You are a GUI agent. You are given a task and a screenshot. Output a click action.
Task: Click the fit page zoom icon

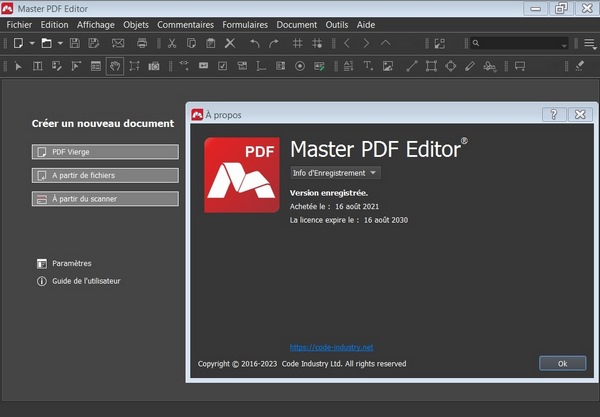(440, 43)
